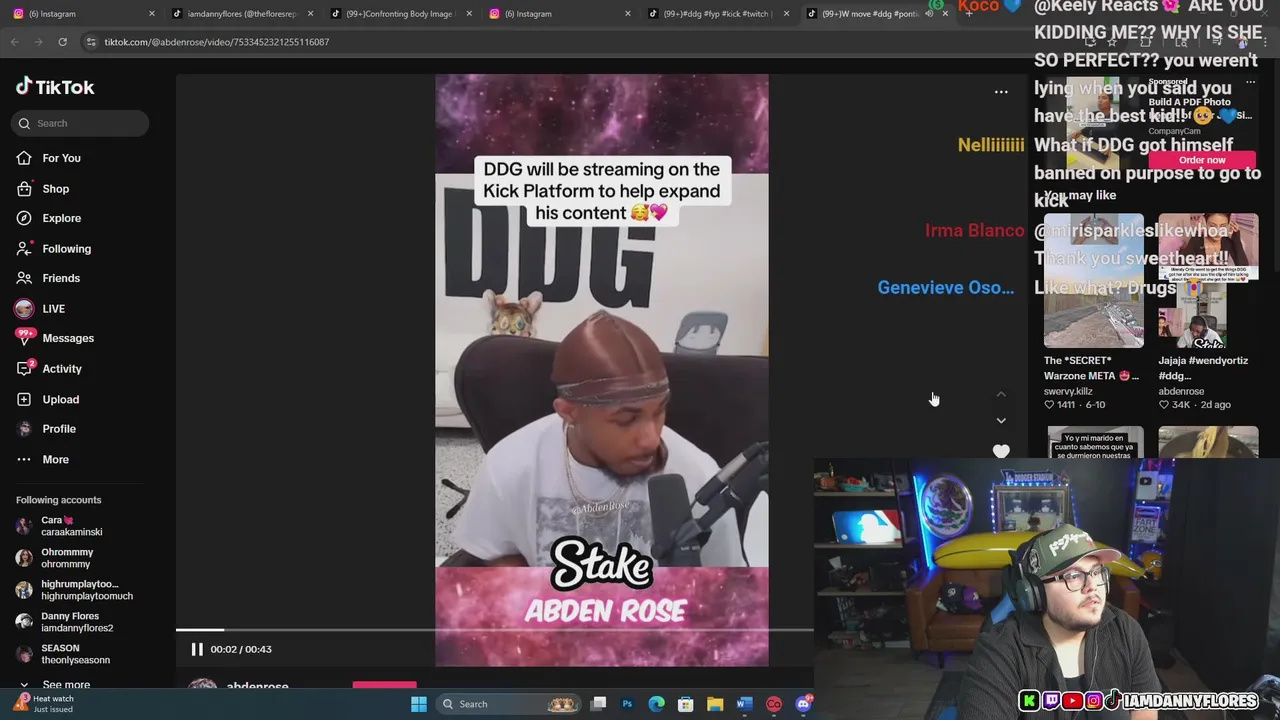Open Task View on taskbar

[x=598, y=704]
